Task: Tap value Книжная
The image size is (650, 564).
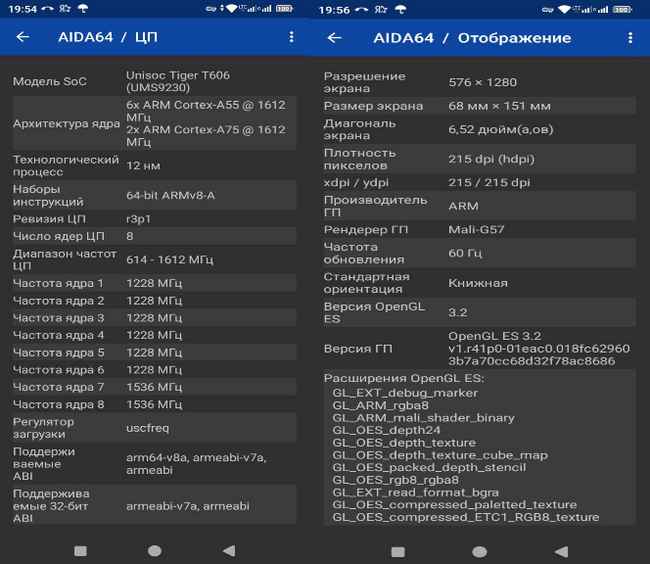Action: (478, 283)
